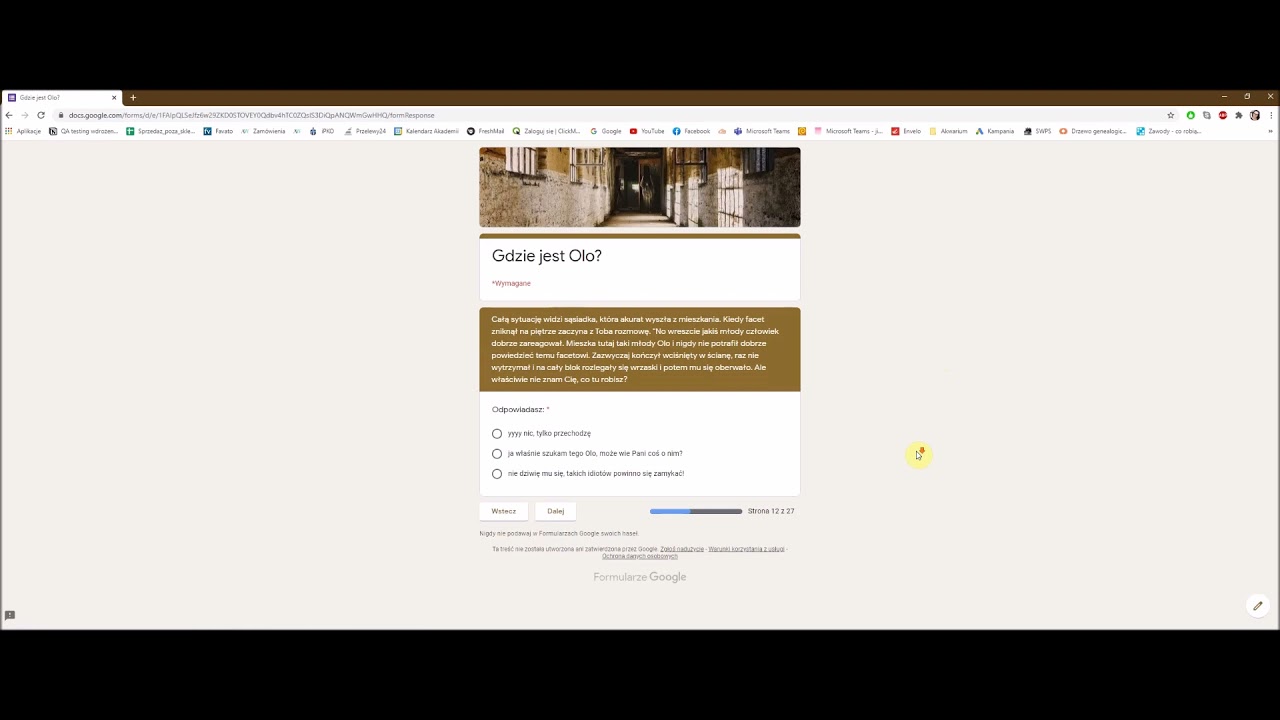Click the prison corridor header image
Image resolution: width=1280 pixels, height=720 pixels.
click(640, 187)
